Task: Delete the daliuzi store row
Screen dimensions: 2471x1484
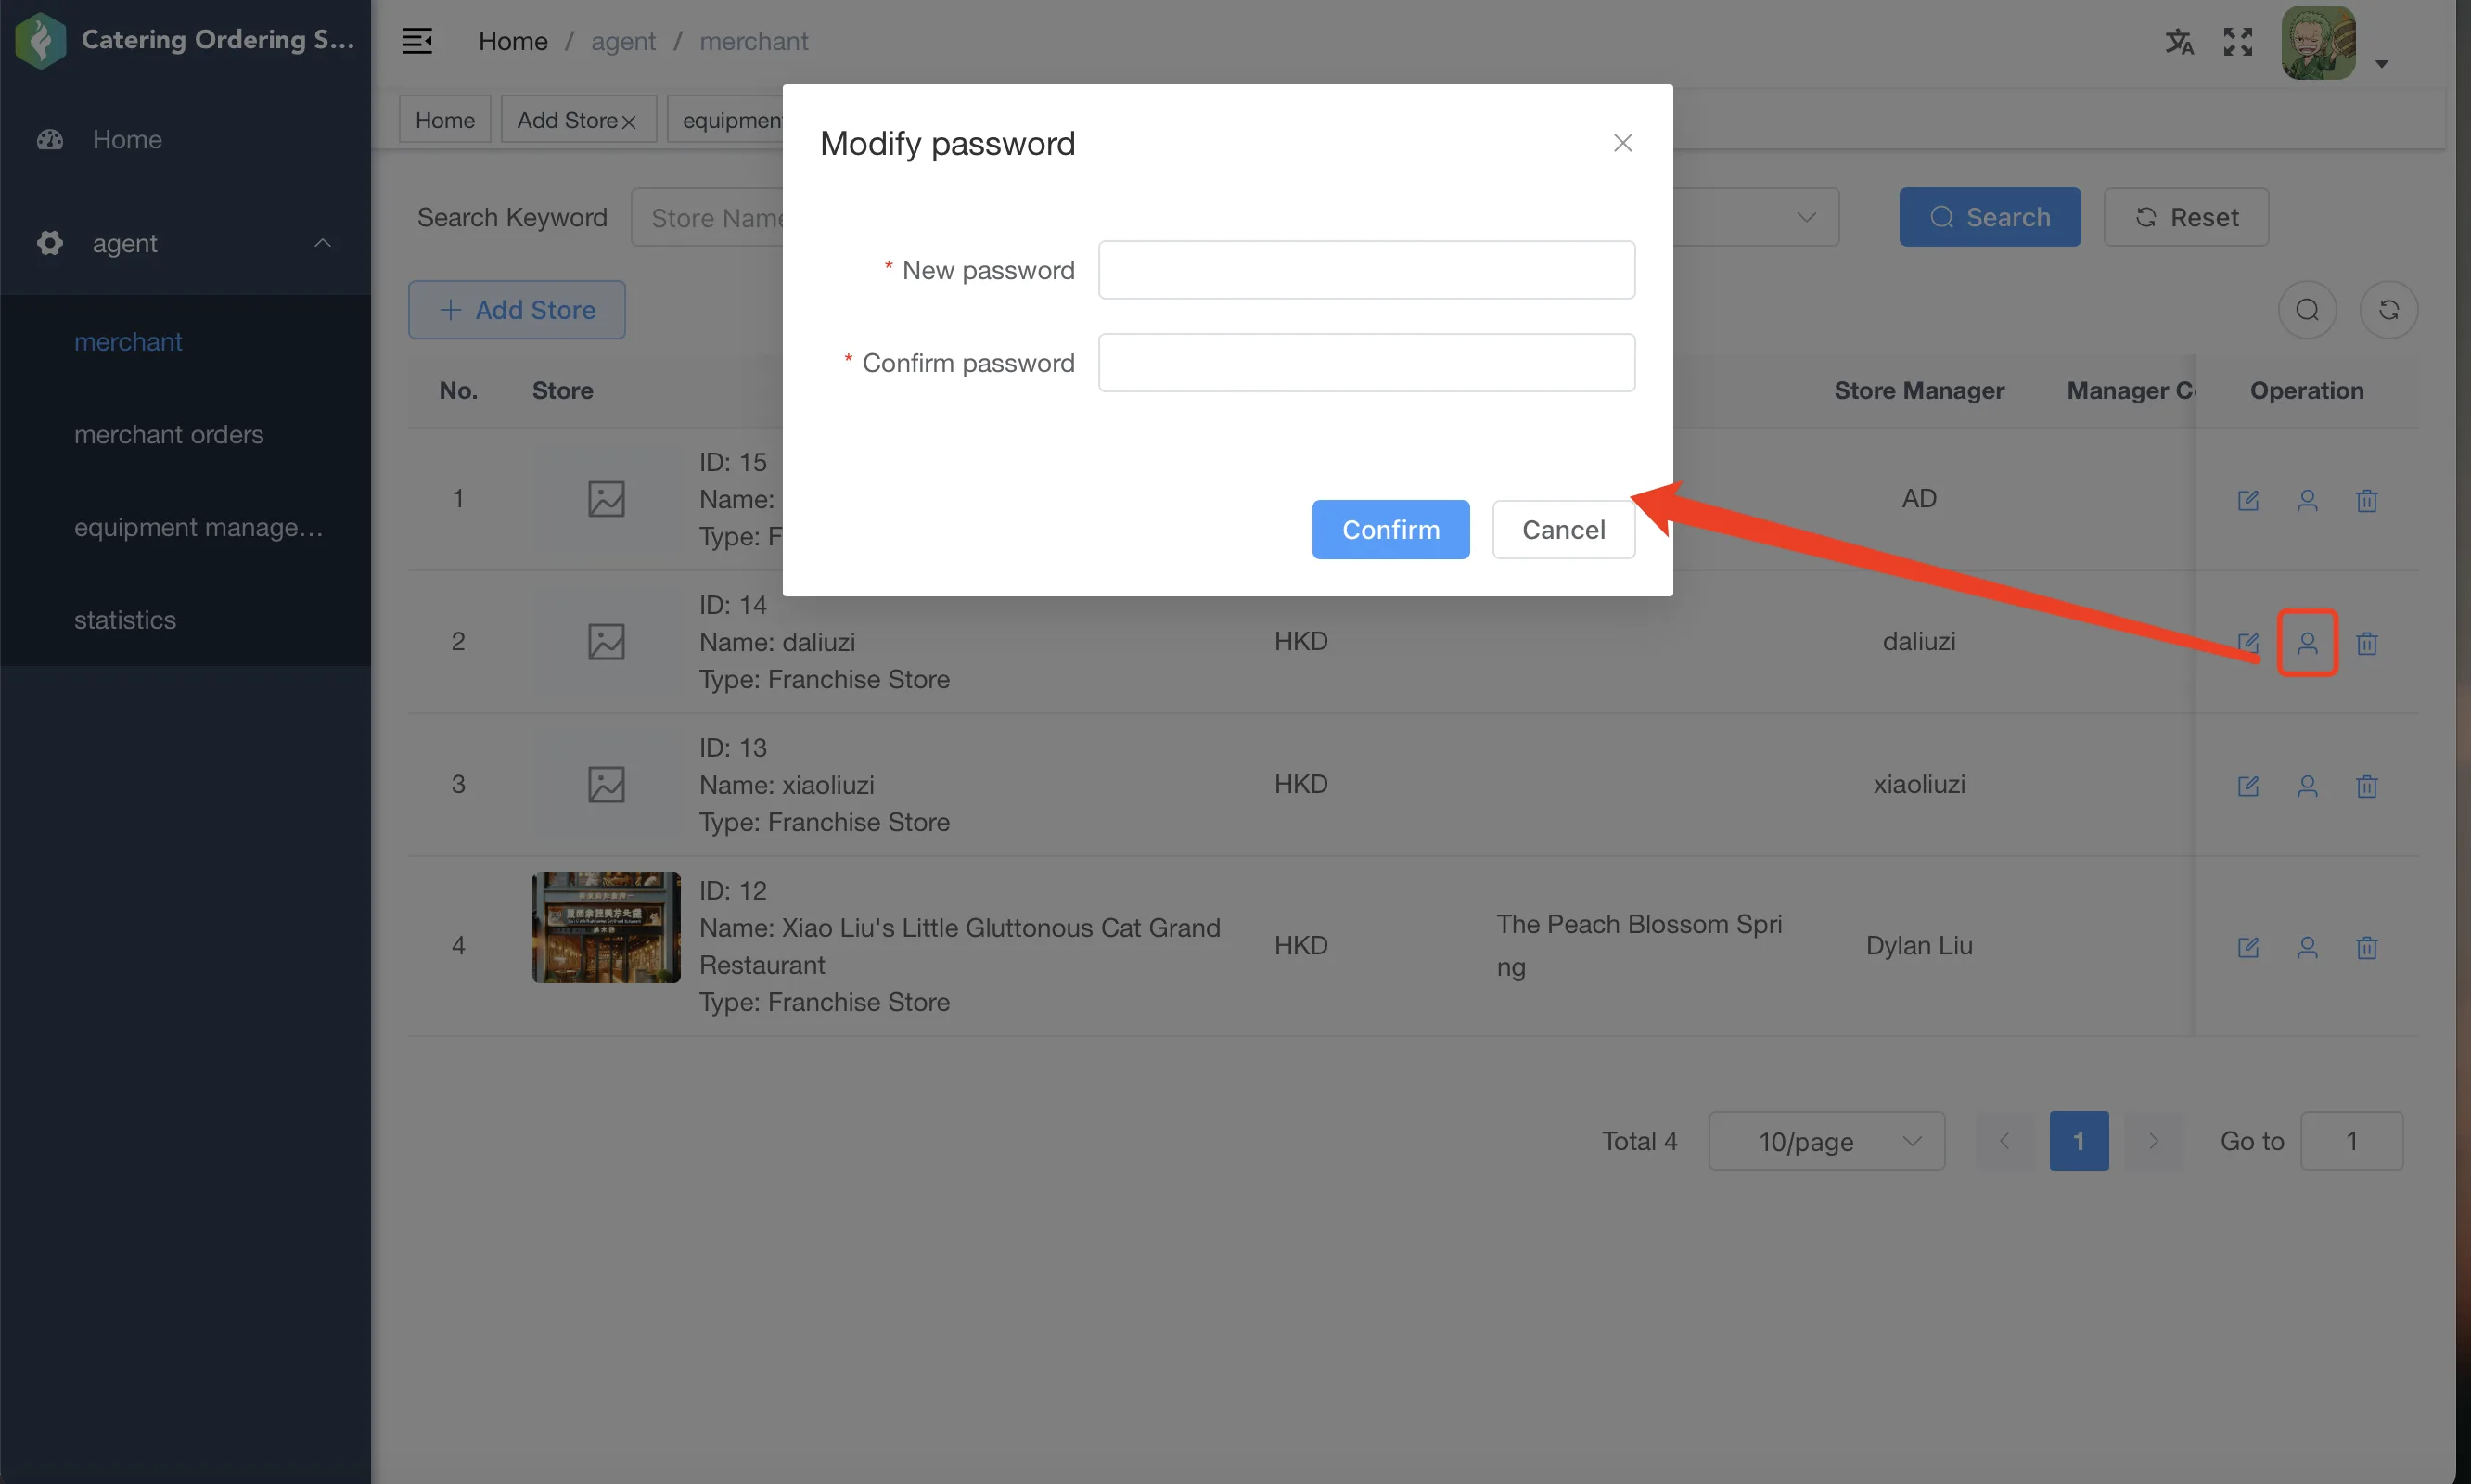Action: [x=2366, y=643]
